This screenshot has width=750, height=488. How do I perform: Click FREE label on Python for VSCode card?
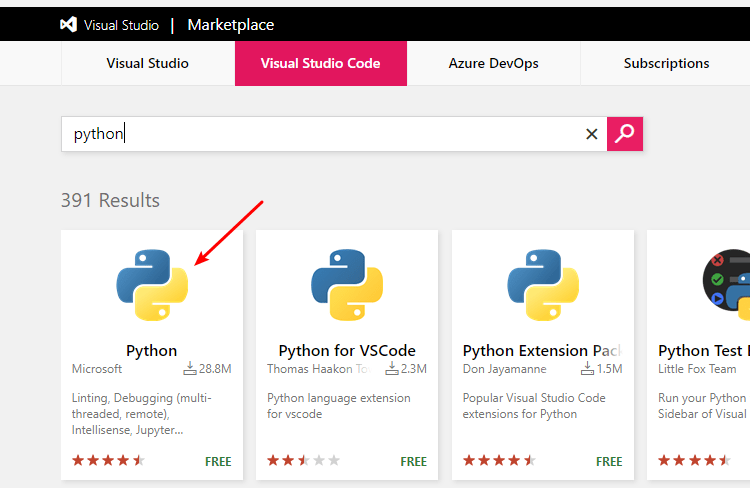(414, 461)
